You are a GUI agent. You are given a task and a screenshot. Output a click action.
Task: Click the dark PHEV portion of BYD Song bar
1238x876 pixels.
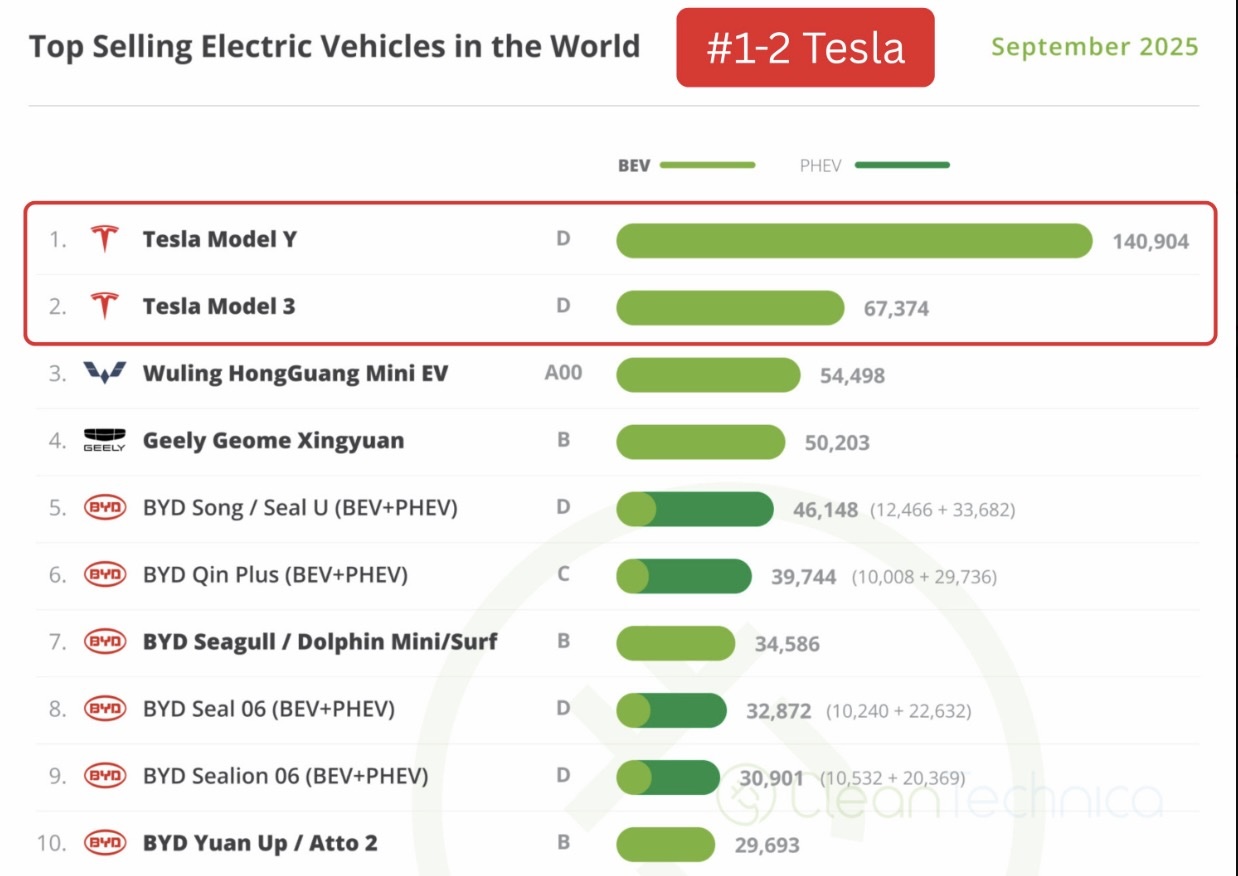tap(714, 509)
